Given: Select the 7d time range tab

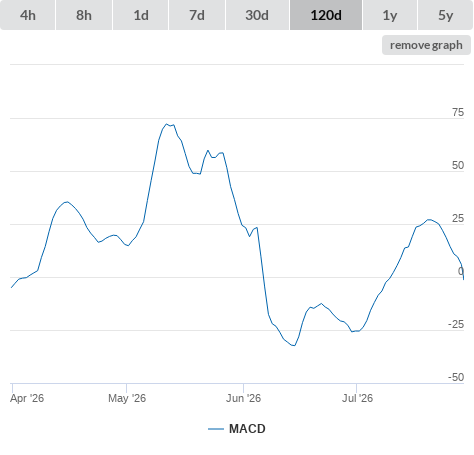Looking at the screenshot, I should (x=197, y=15).
